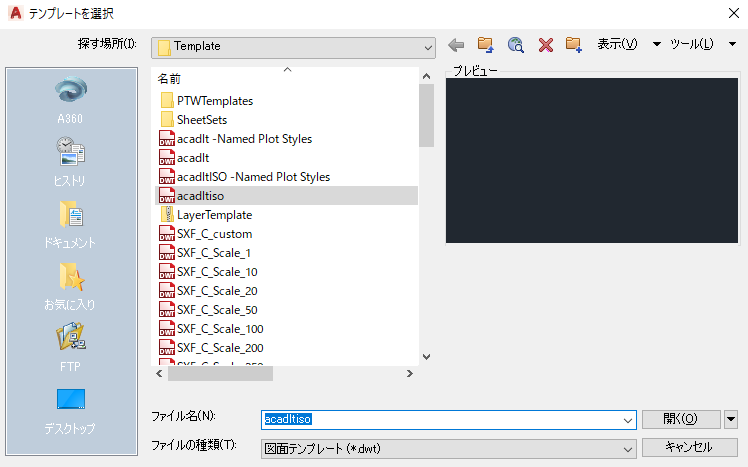The width and height of the screenshot is (748, 467).
Task: Click the zip folder icon of LayerTemplate
Action: click(167, 215)
